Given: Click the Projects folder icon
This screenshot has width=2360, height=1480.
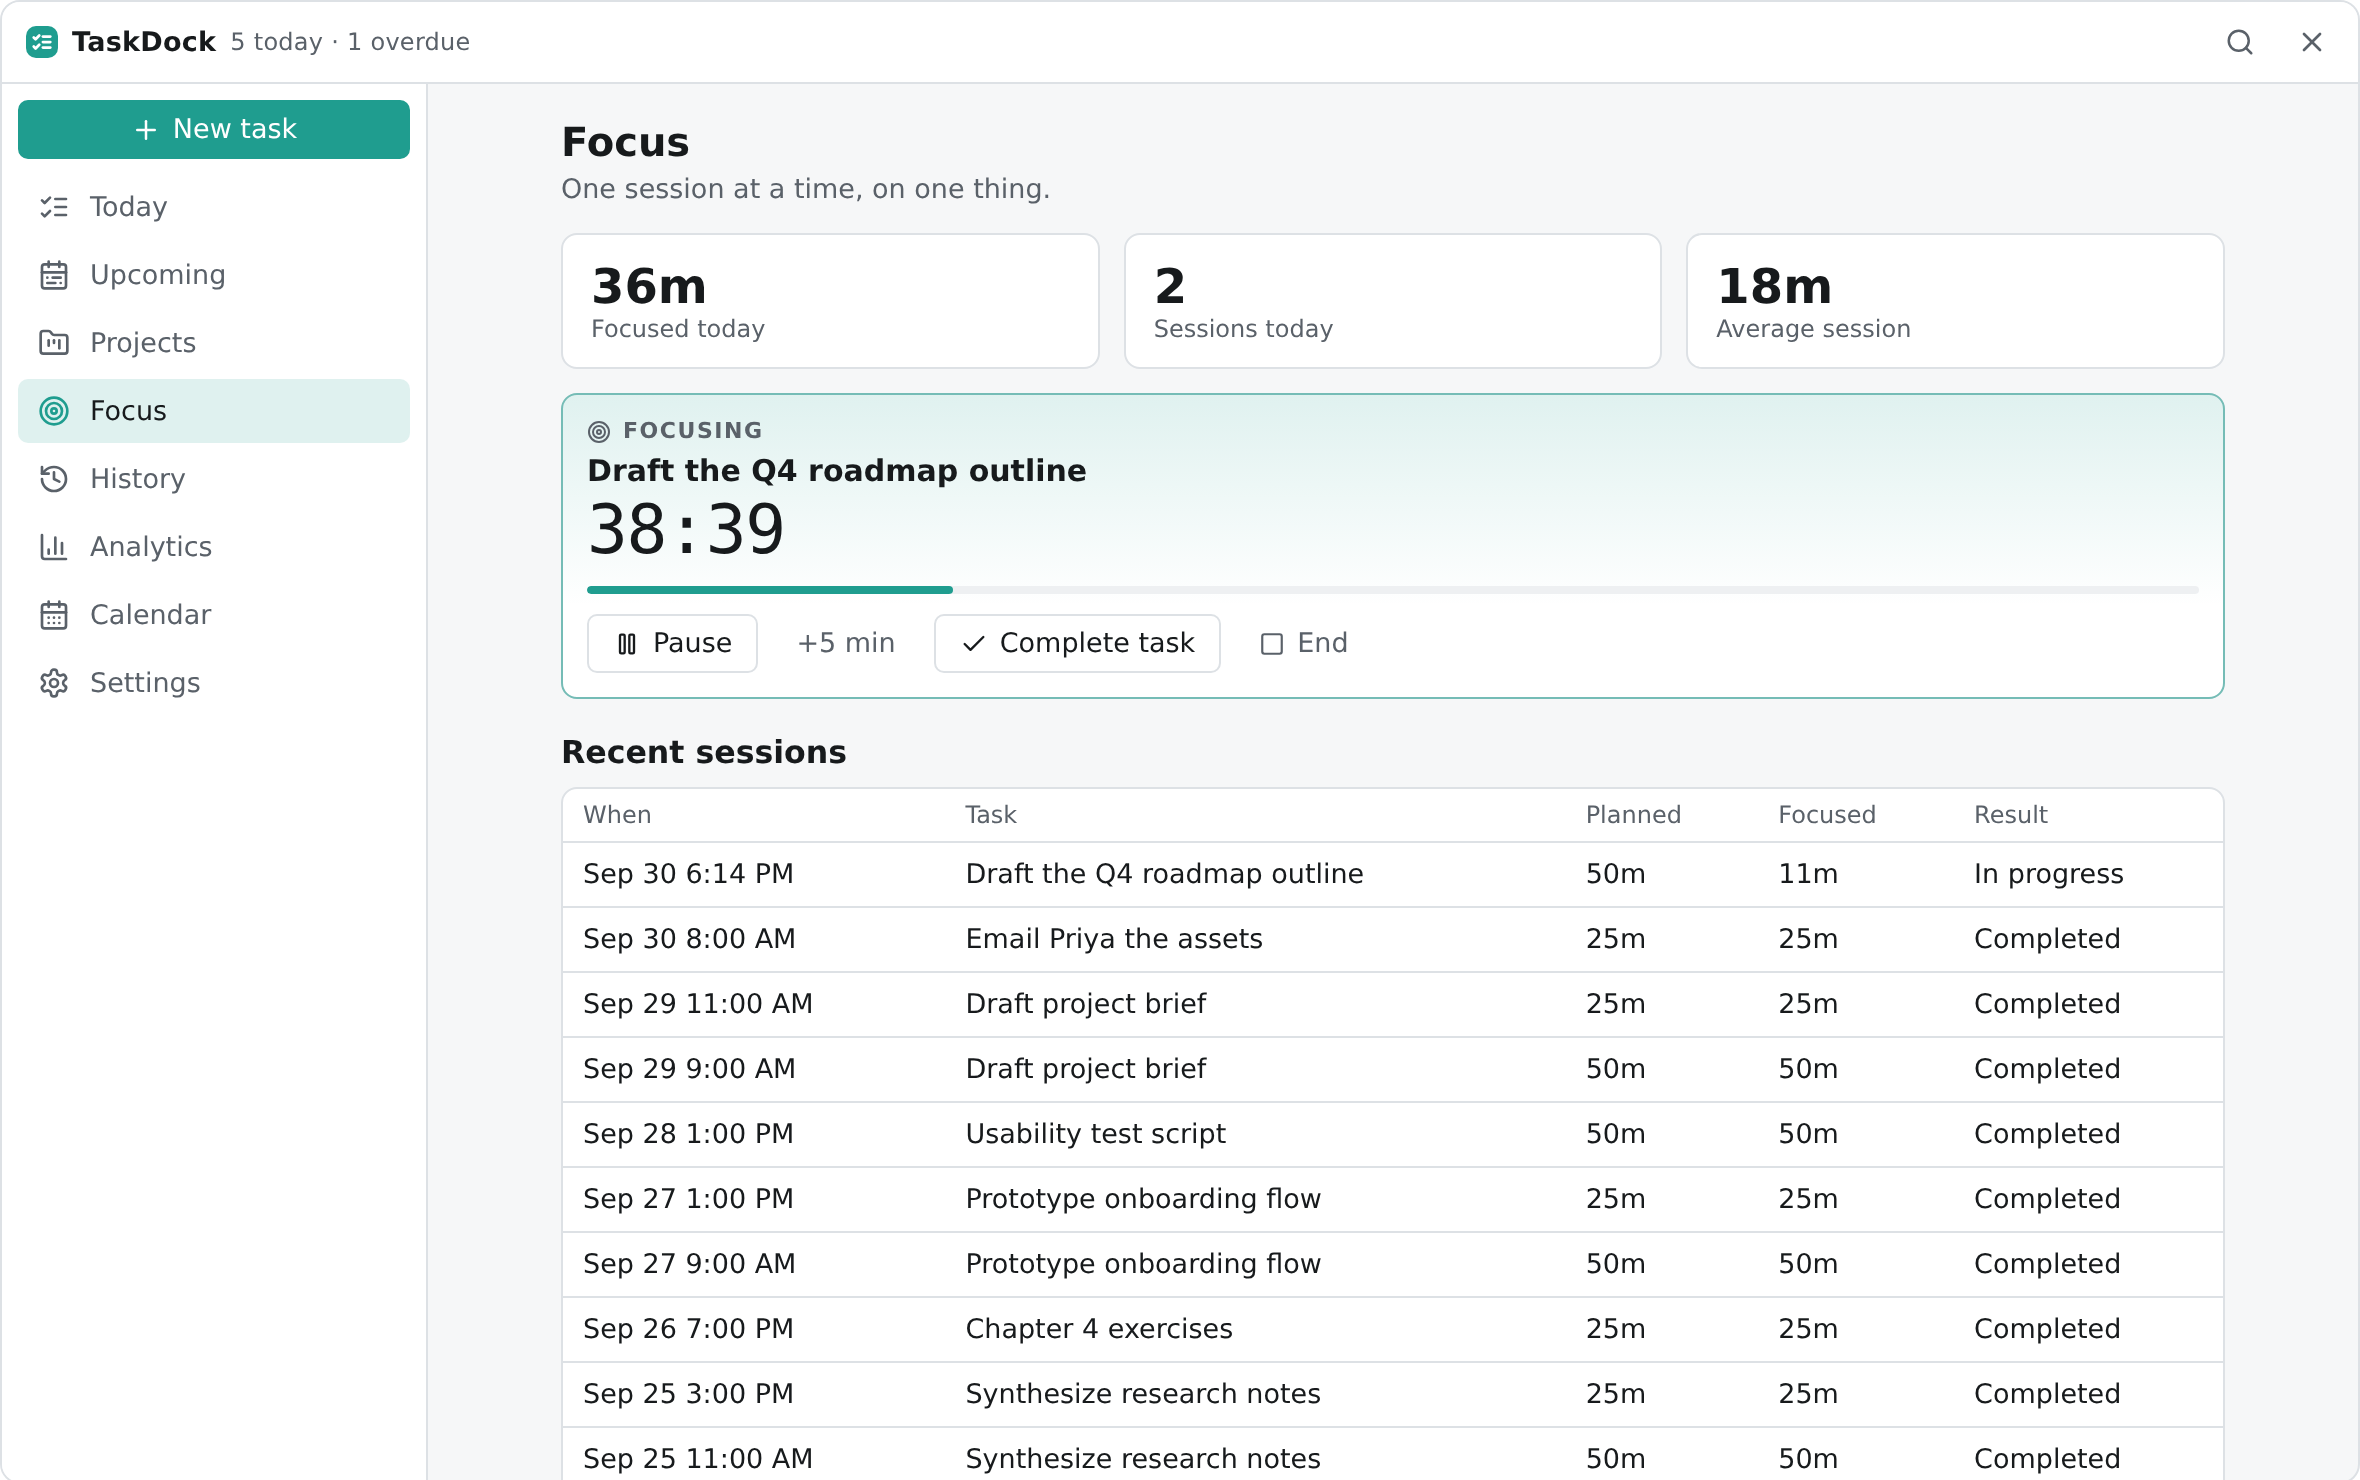Looking at the screenshot, I should point(54,343).
